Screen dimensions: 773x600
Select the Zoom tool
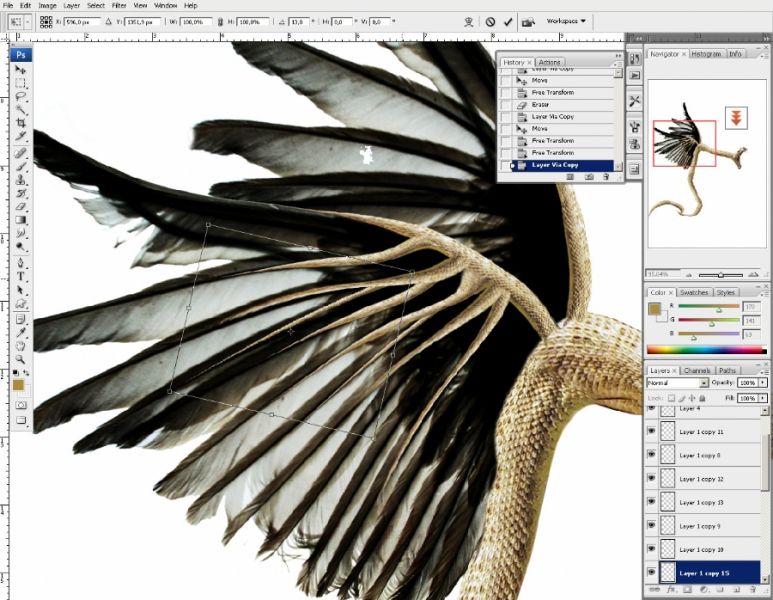tap(21, 359)
